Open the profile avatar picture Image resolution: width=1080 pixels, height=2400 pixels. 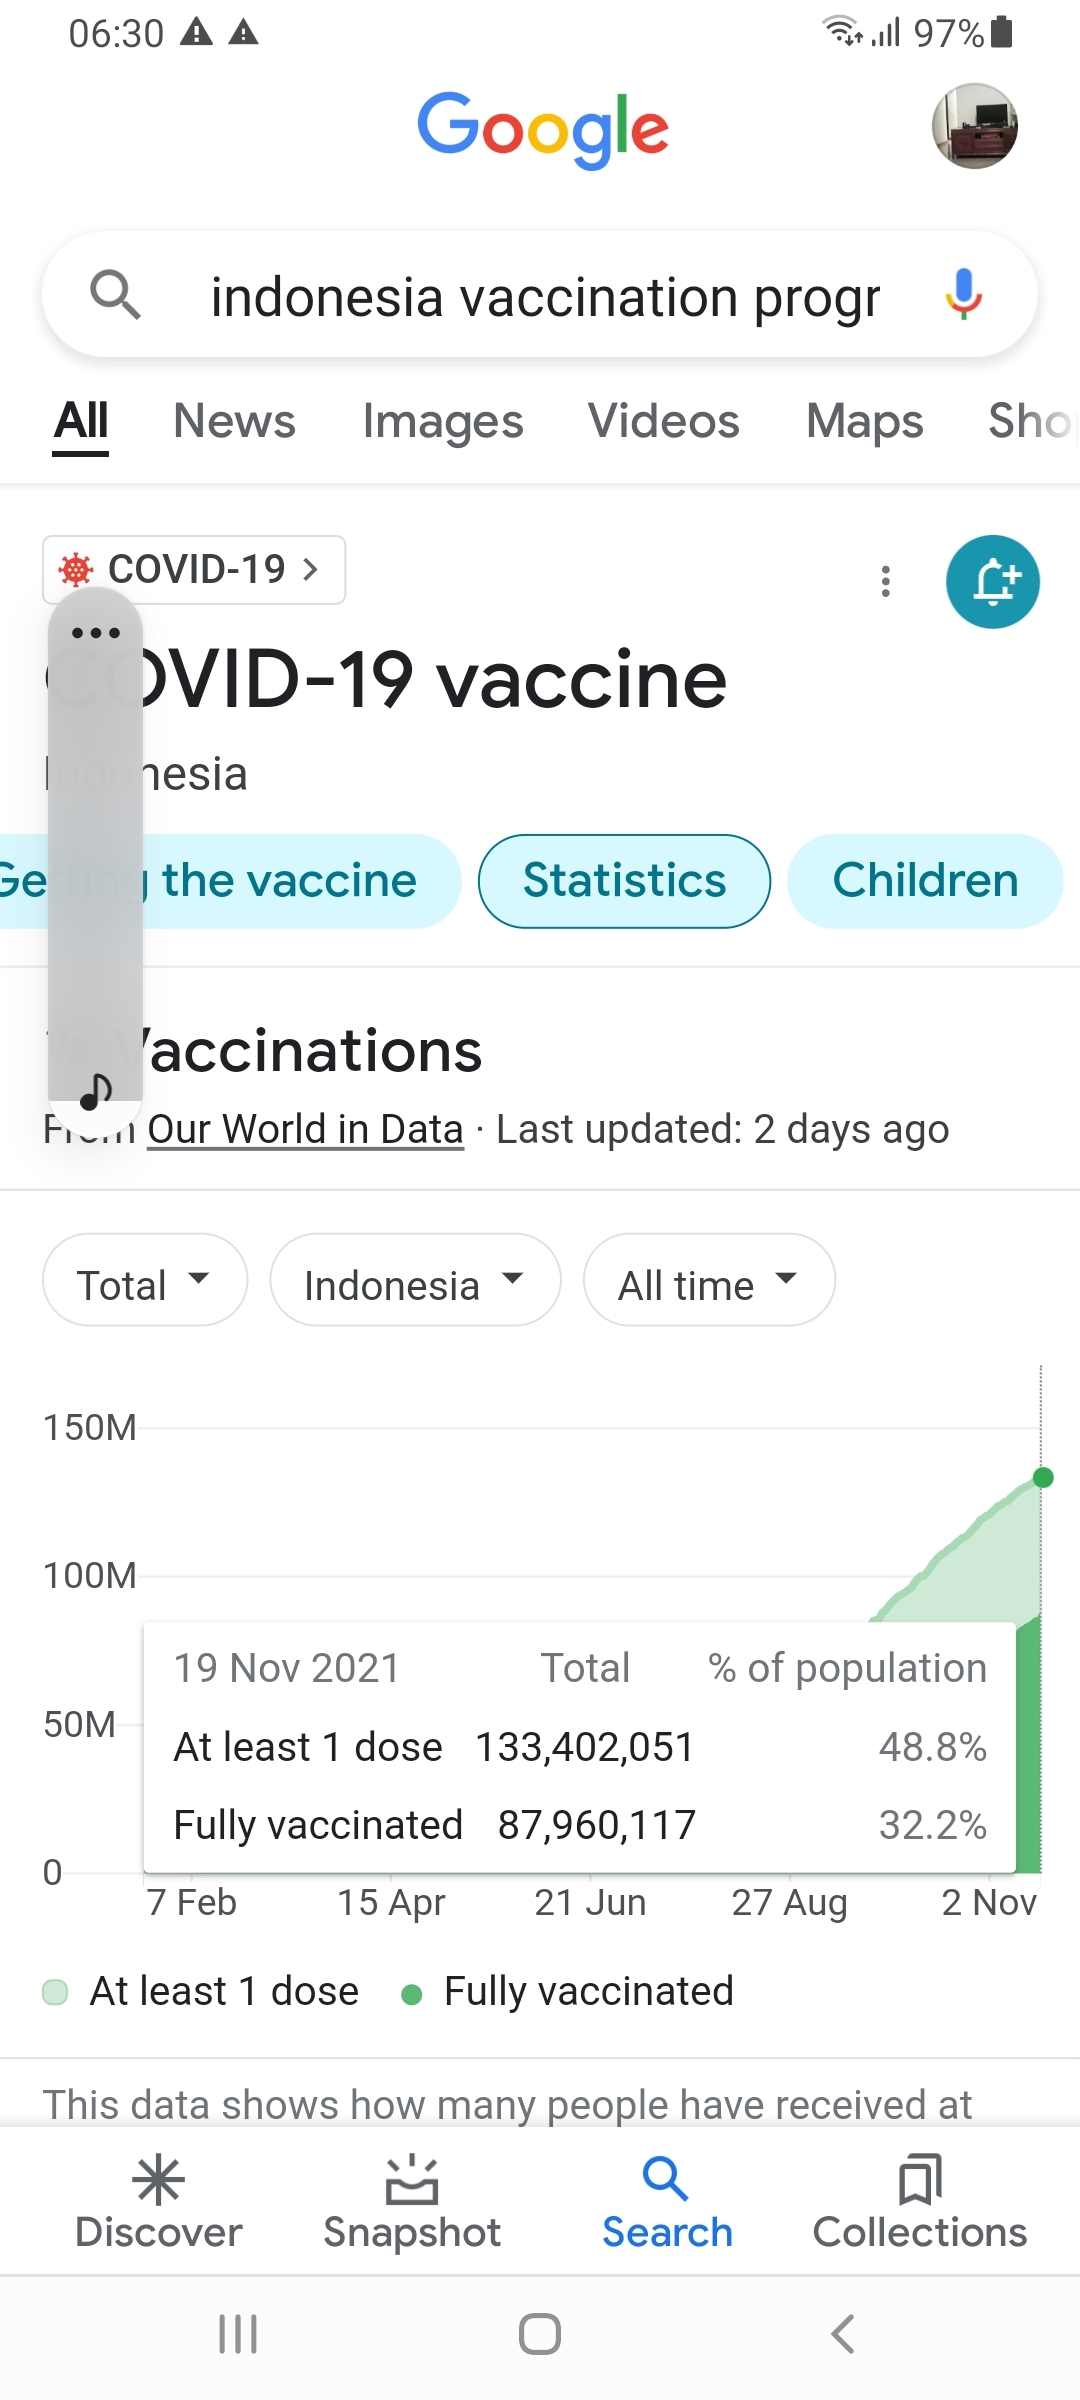(974, 126)
